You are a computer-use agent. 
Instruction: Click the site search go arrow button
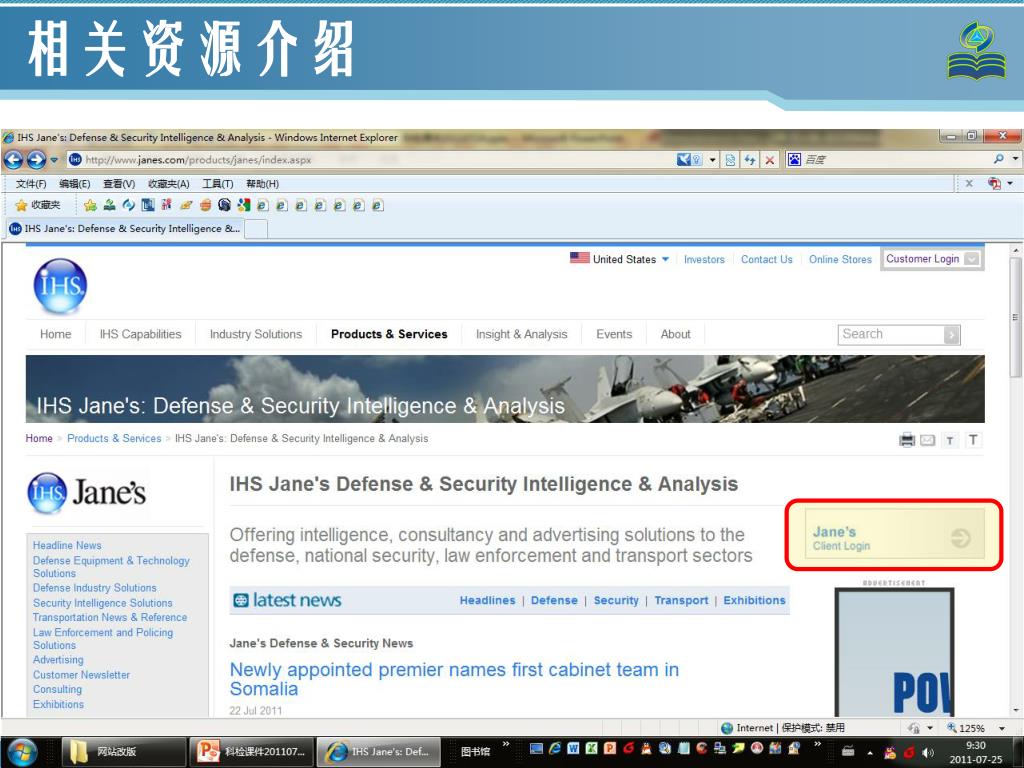coord(952,335)
